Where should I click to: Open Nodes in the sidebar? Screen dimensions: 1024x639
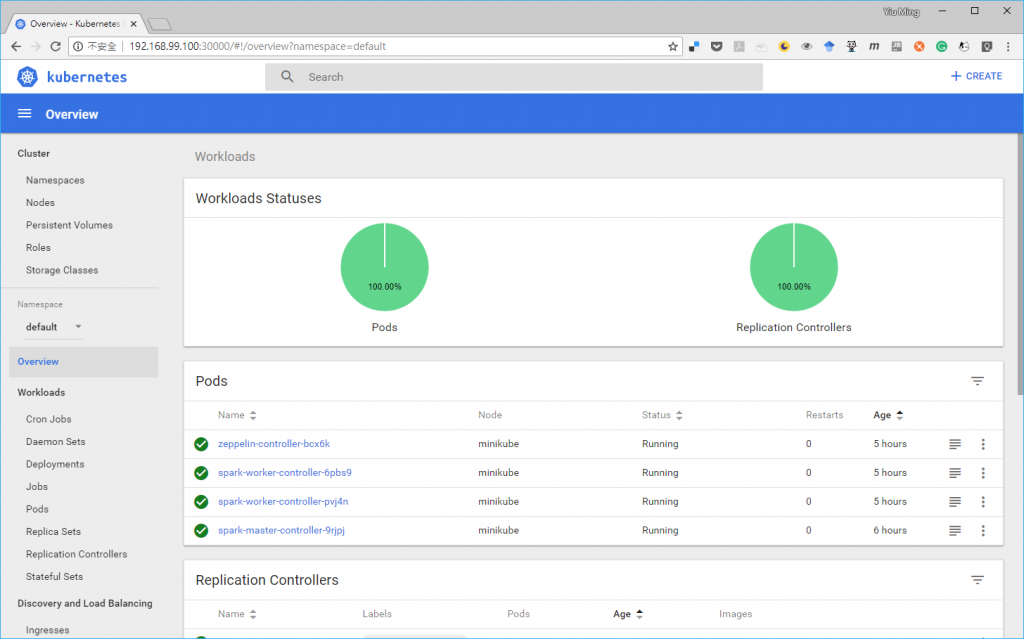pos(40,203)
